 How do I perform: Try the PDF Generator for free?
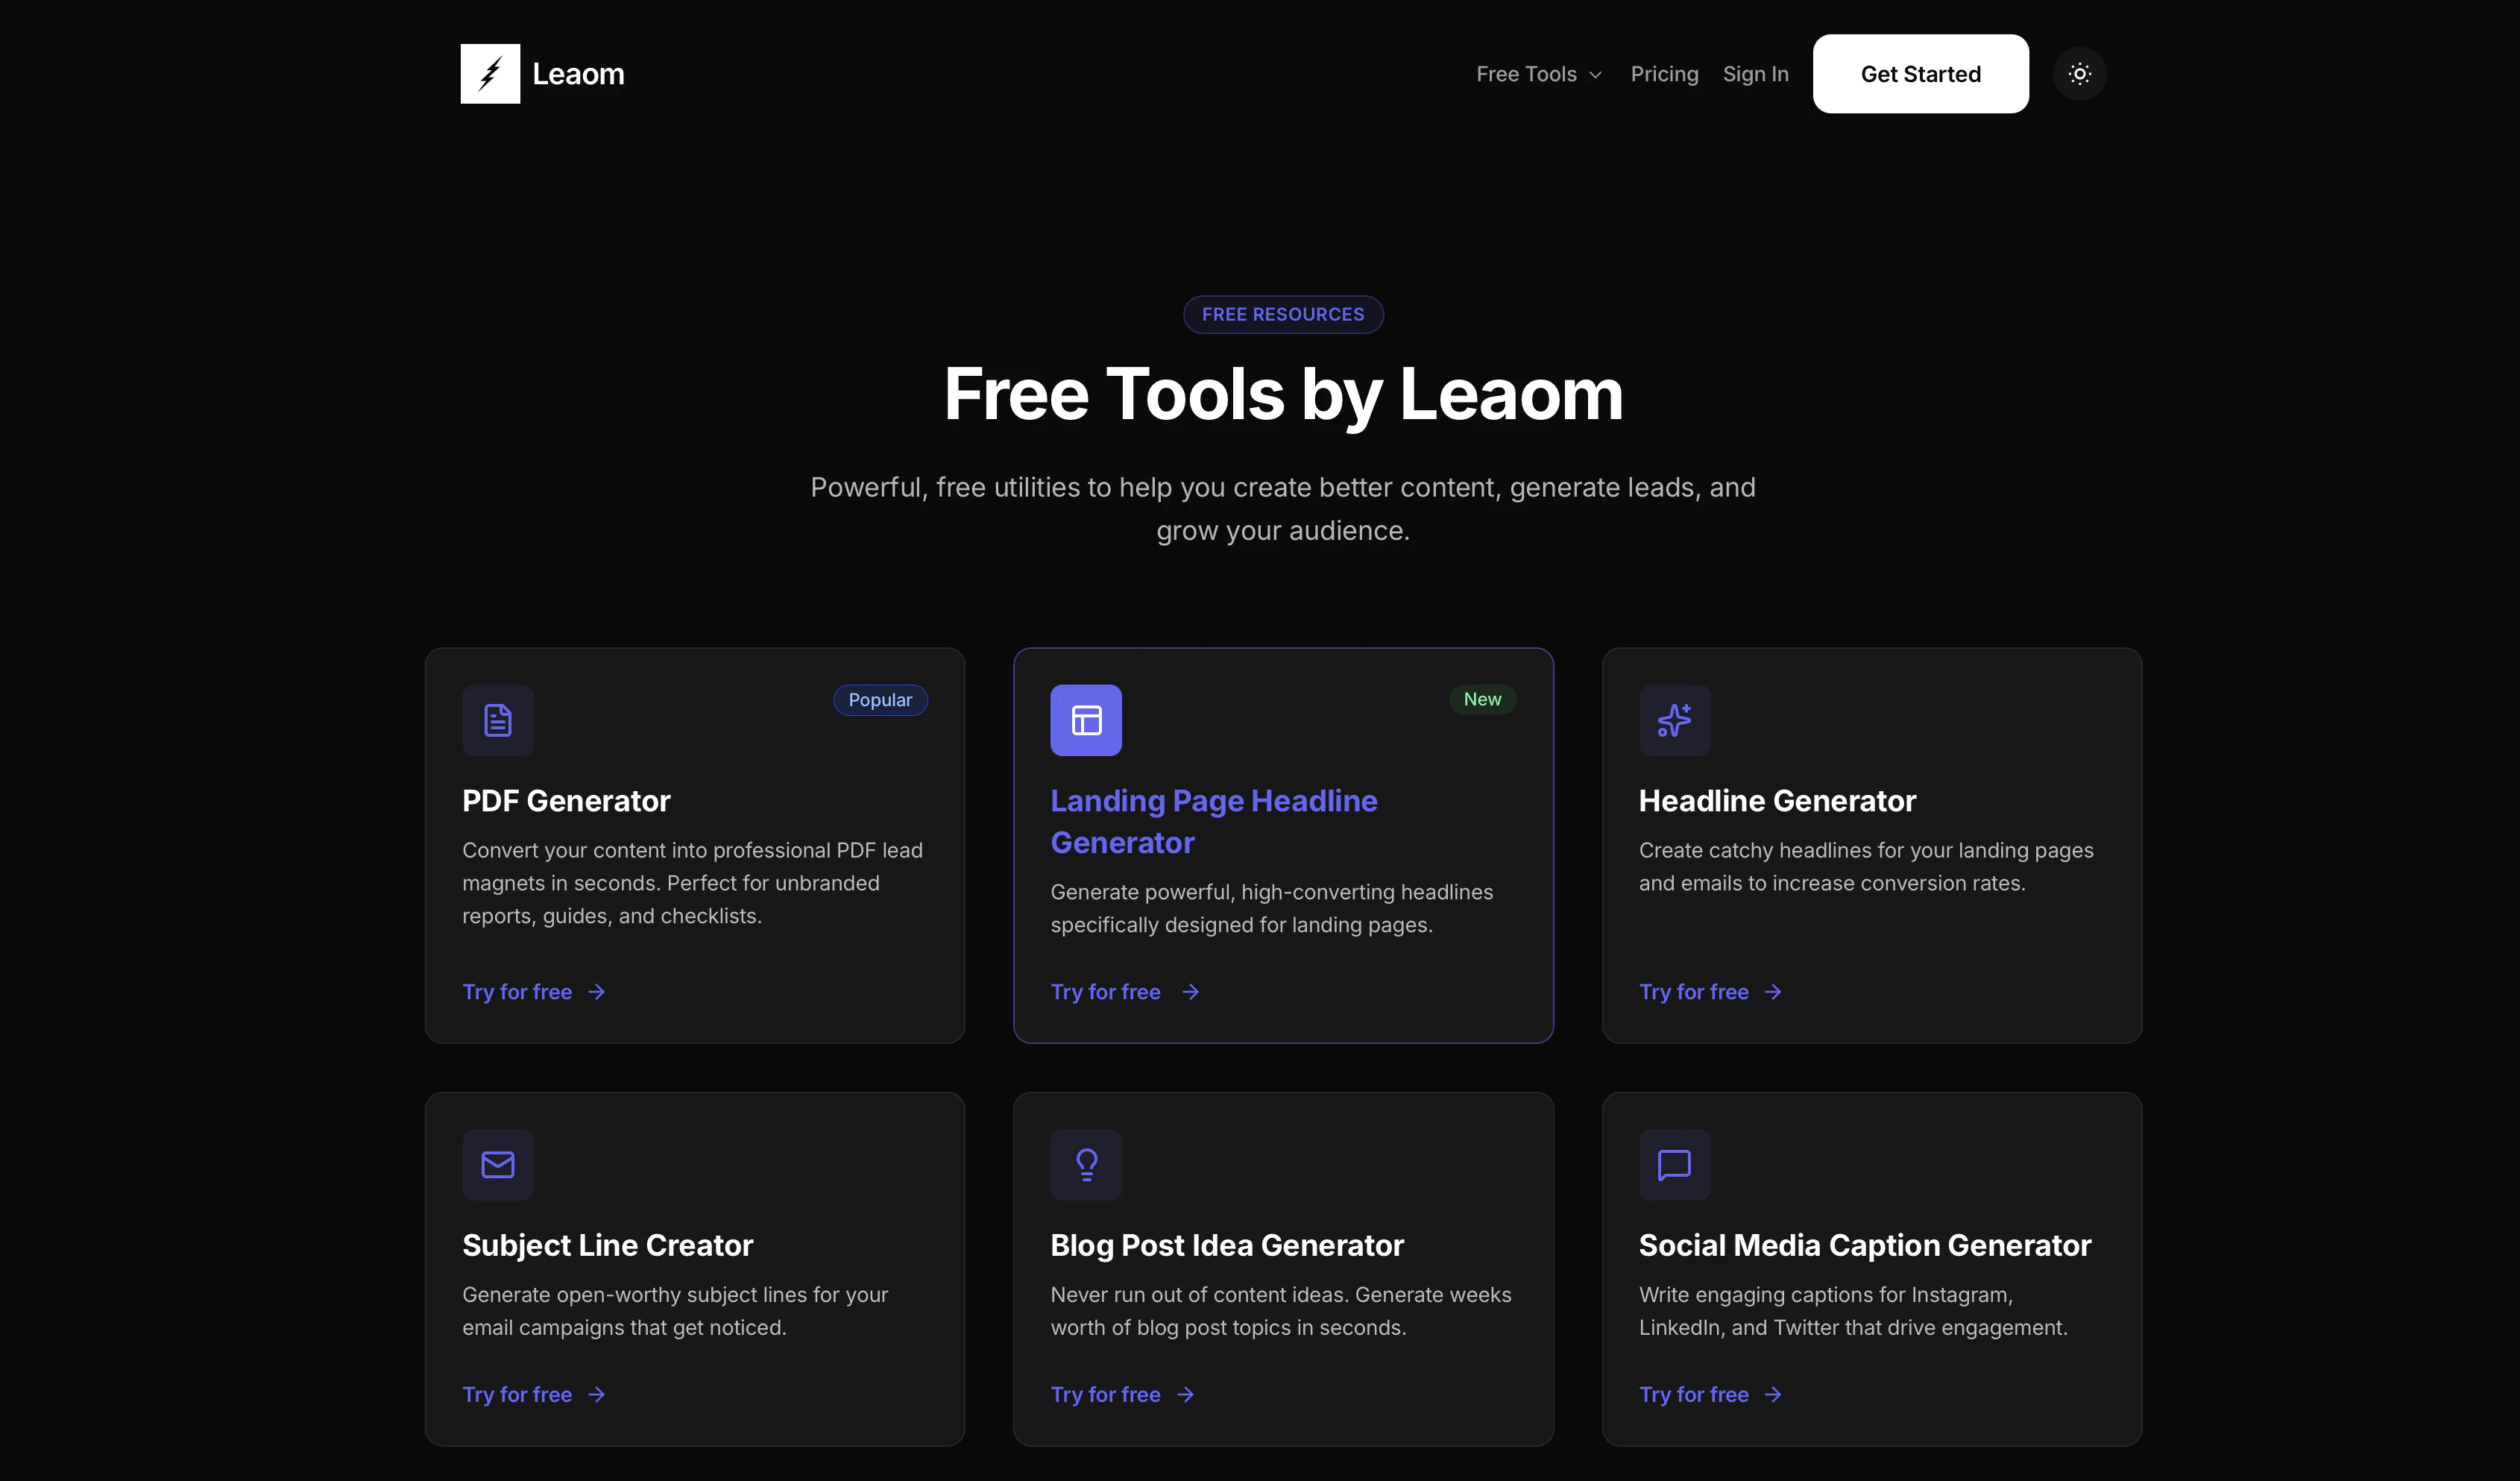click(518, 992)
